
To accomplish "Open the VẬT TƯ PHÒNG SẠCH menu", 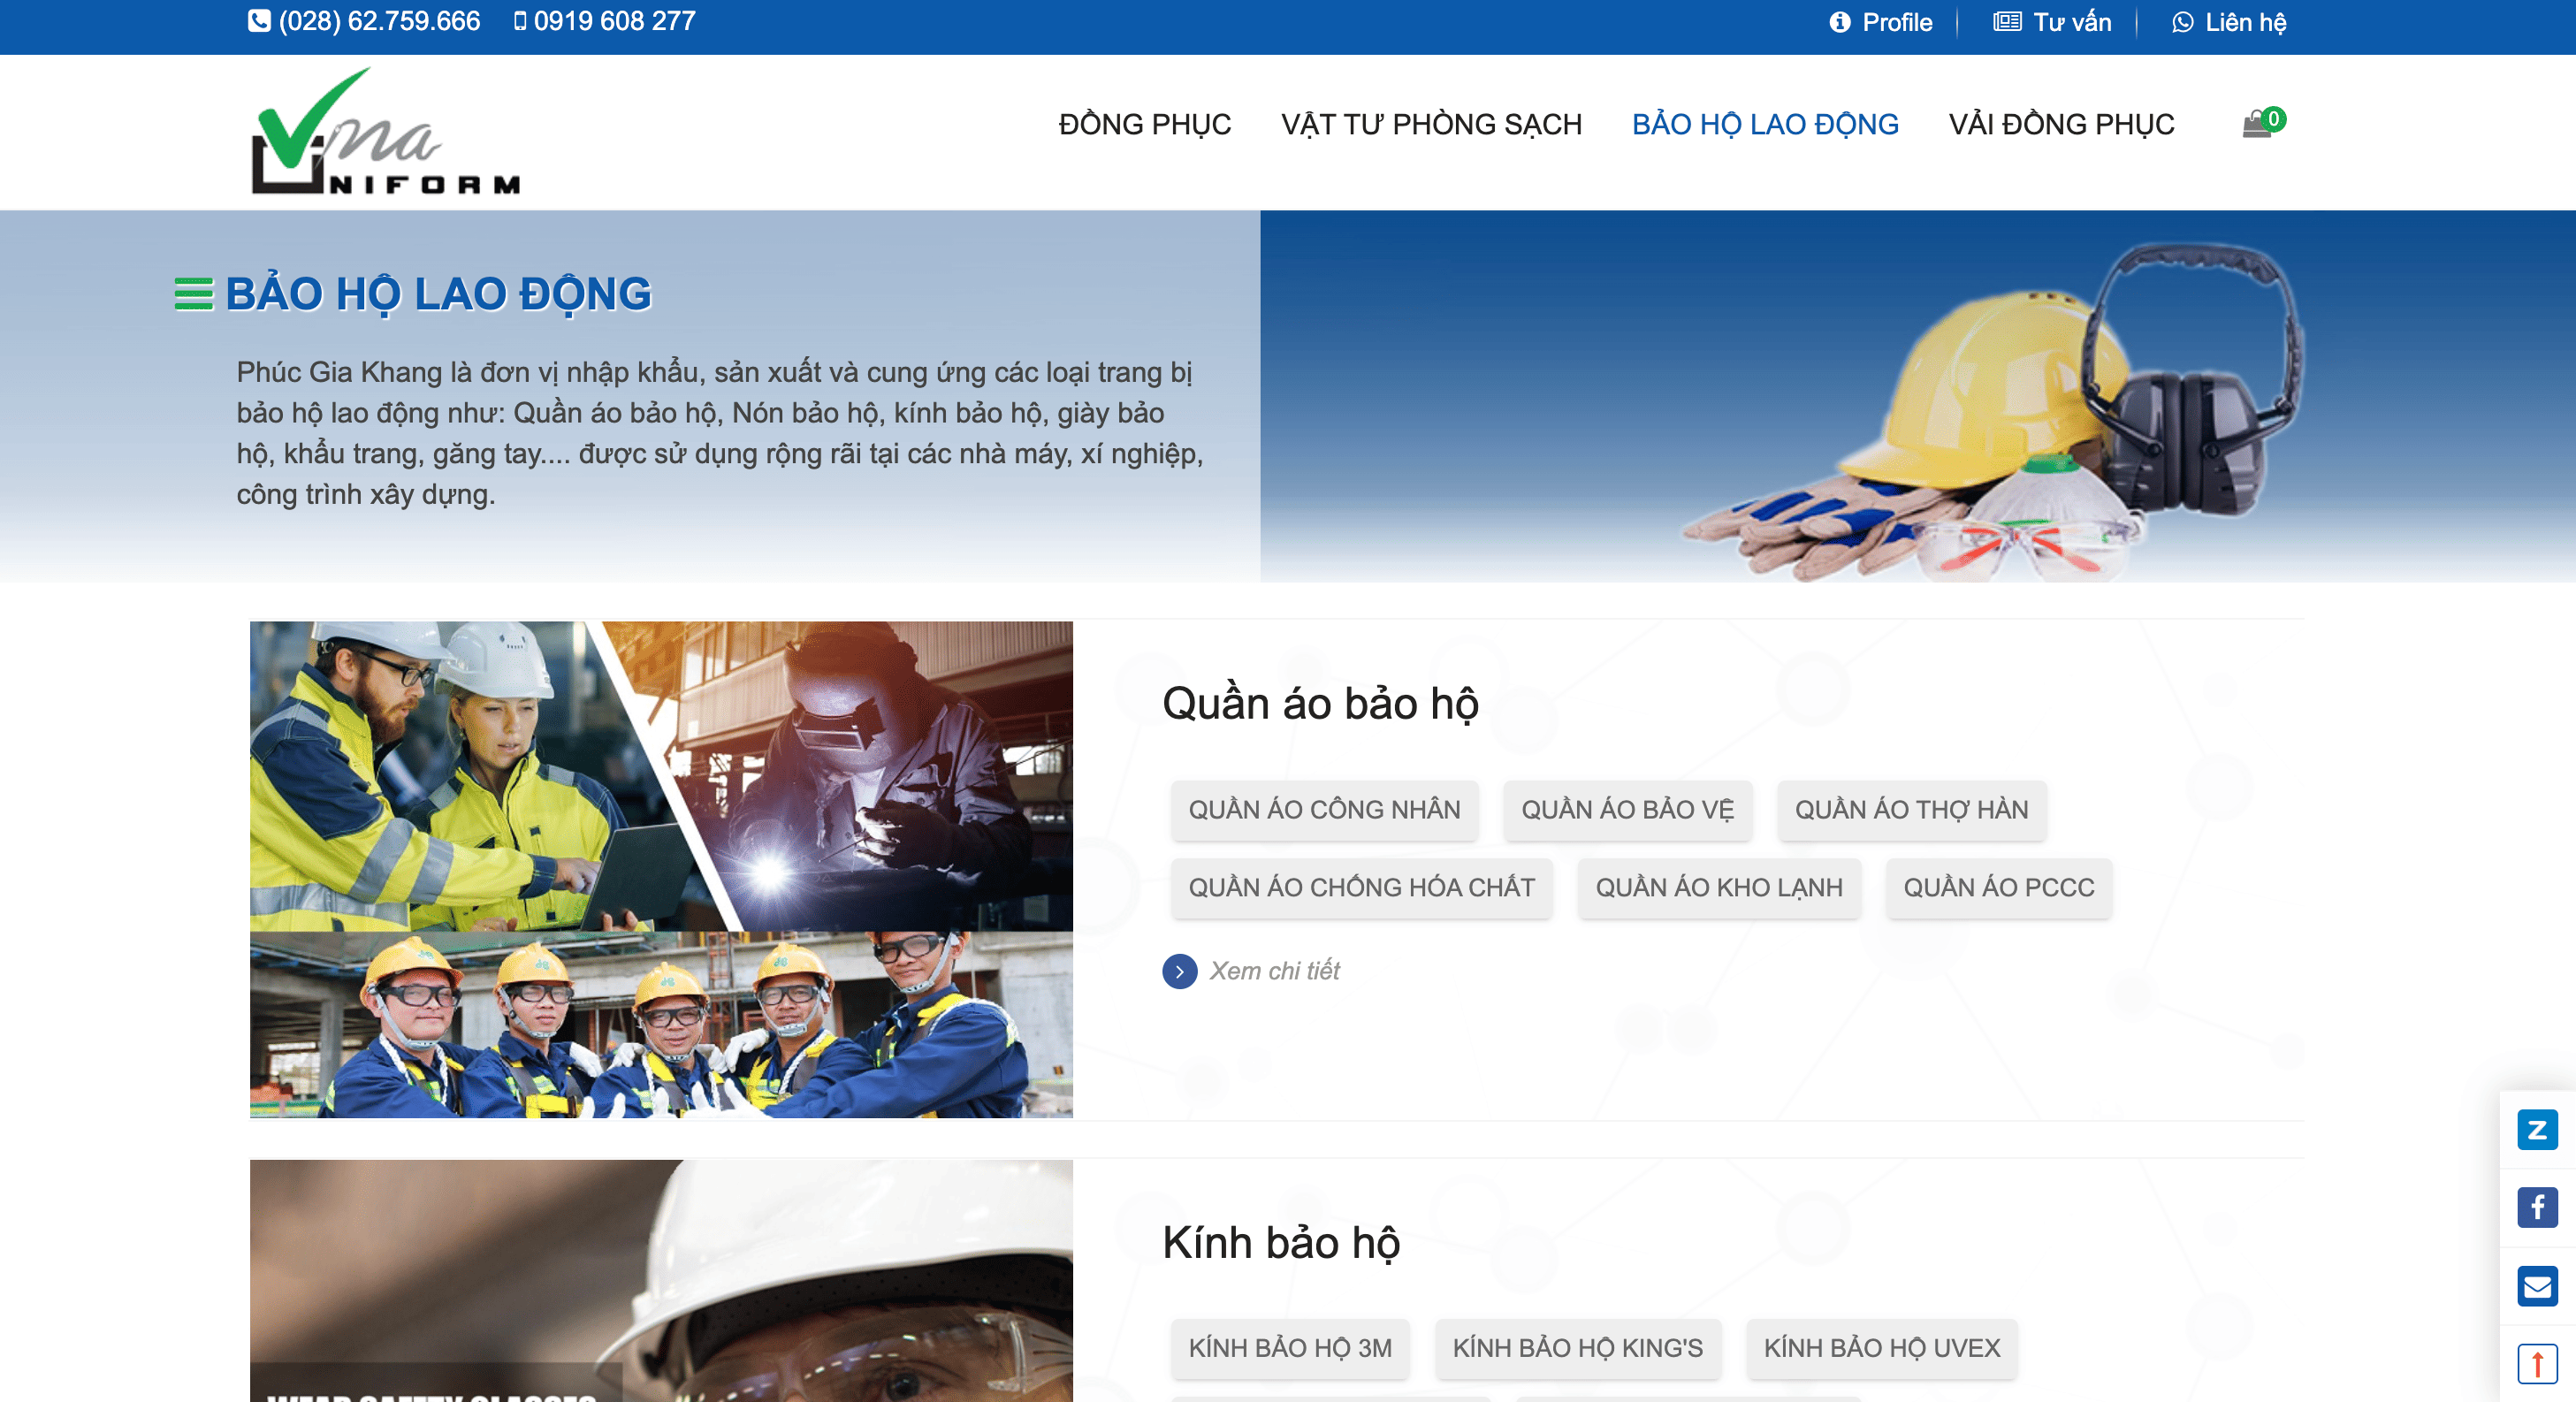I will (1431, 124).
